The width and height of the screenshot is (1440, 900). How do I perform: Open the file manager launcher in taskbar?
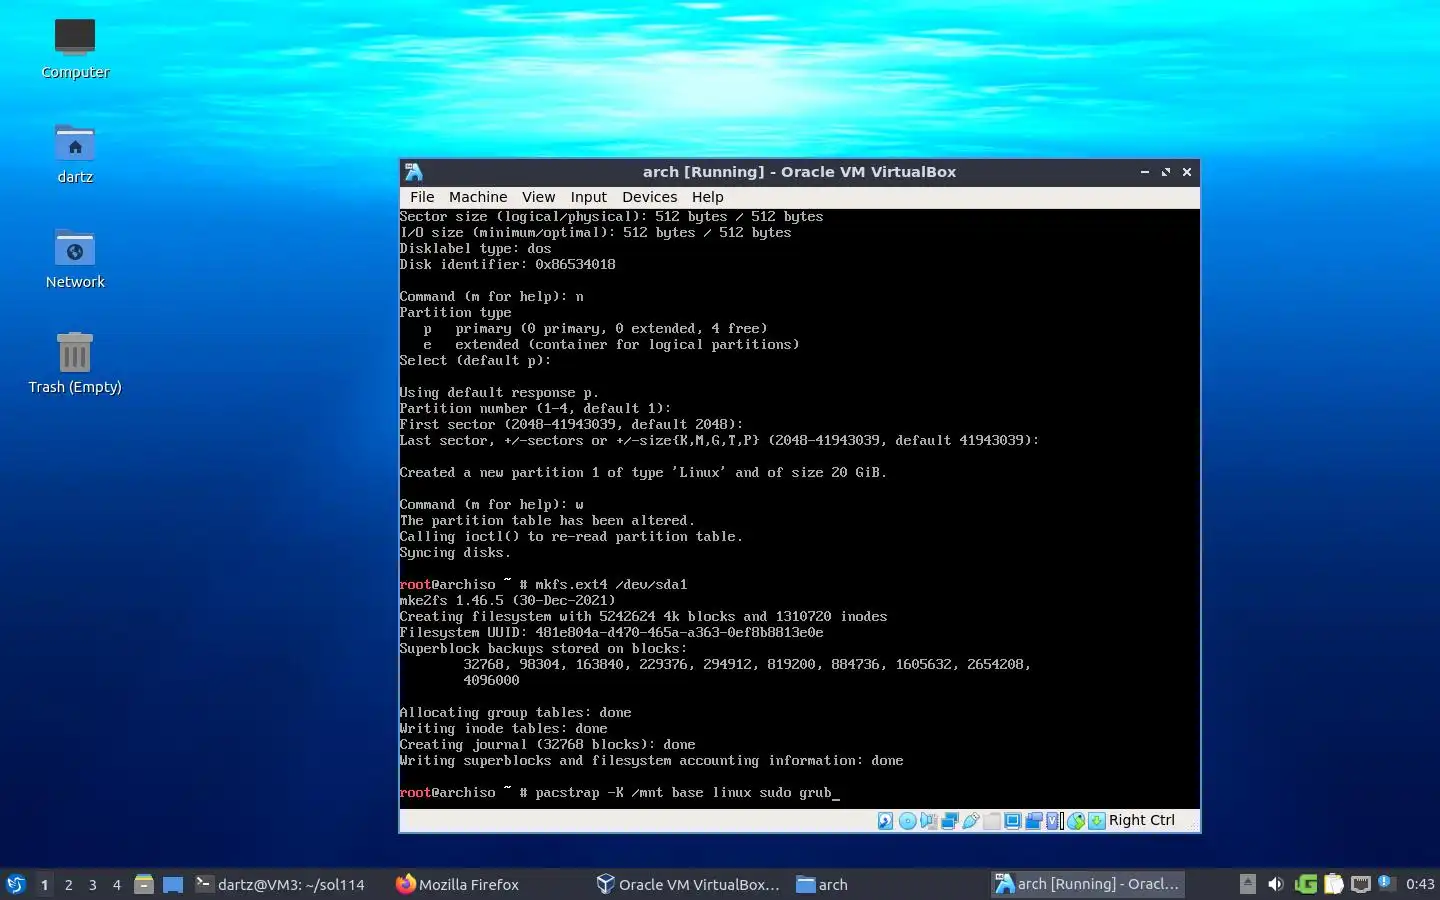click(144, 884)
